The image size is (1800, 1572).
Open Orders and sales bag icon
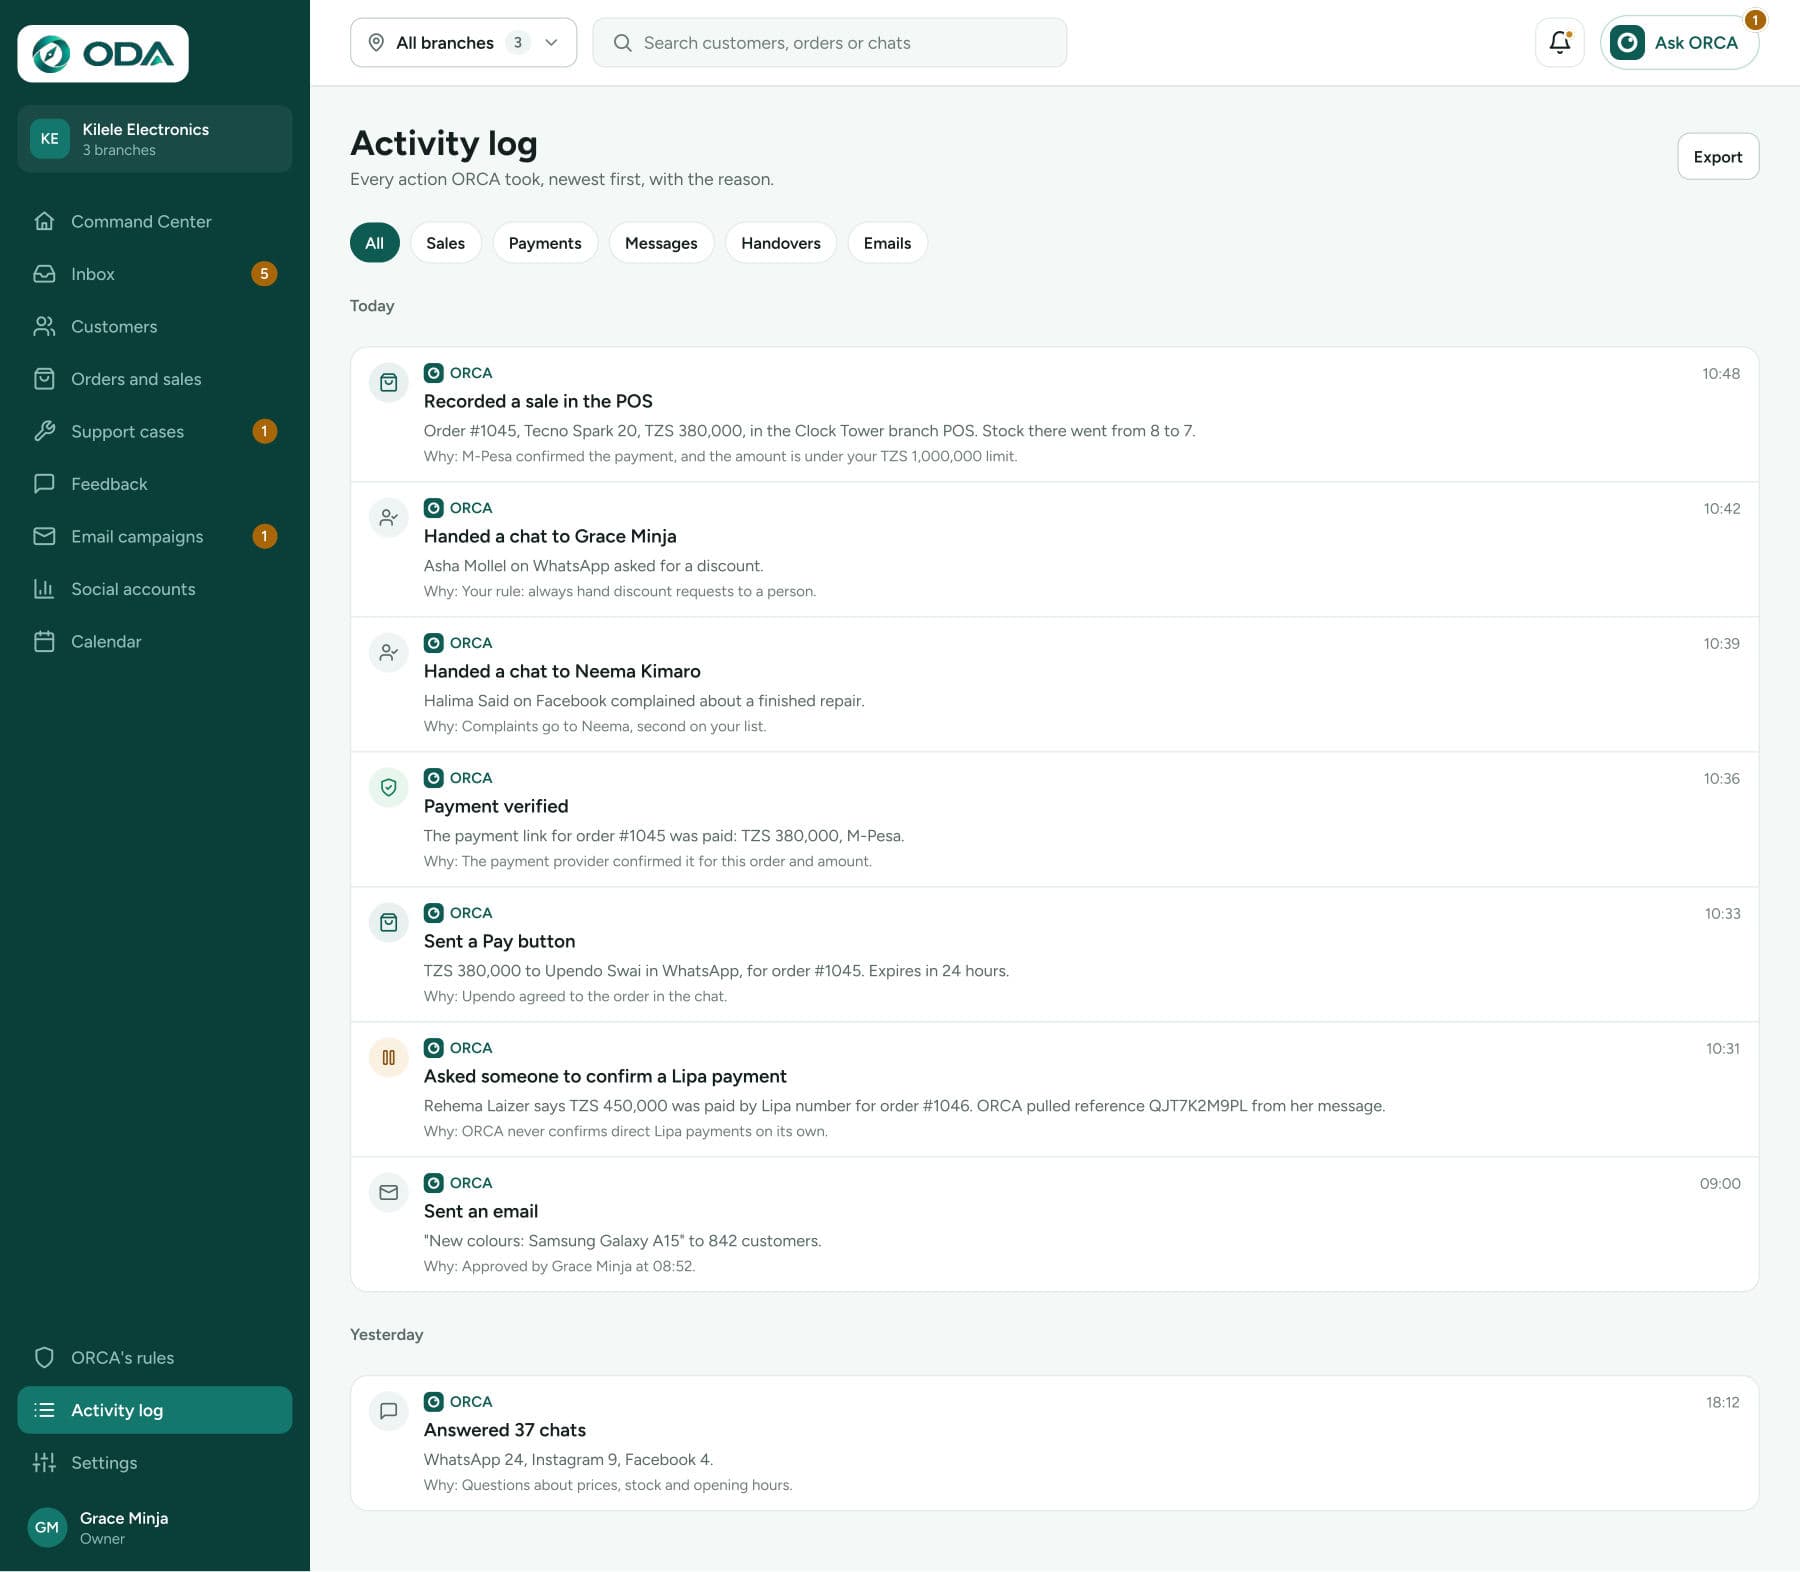pos(44,379)
